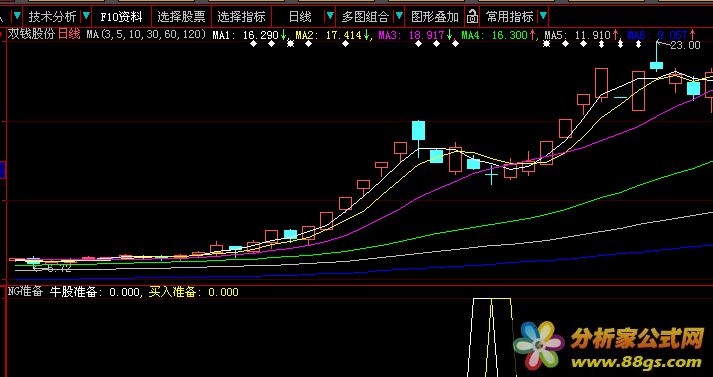Expand the 常用指标 dropdown arrow
Image resolution: width=713 pixels, height=377 pixels.
[x=542, y=17]
